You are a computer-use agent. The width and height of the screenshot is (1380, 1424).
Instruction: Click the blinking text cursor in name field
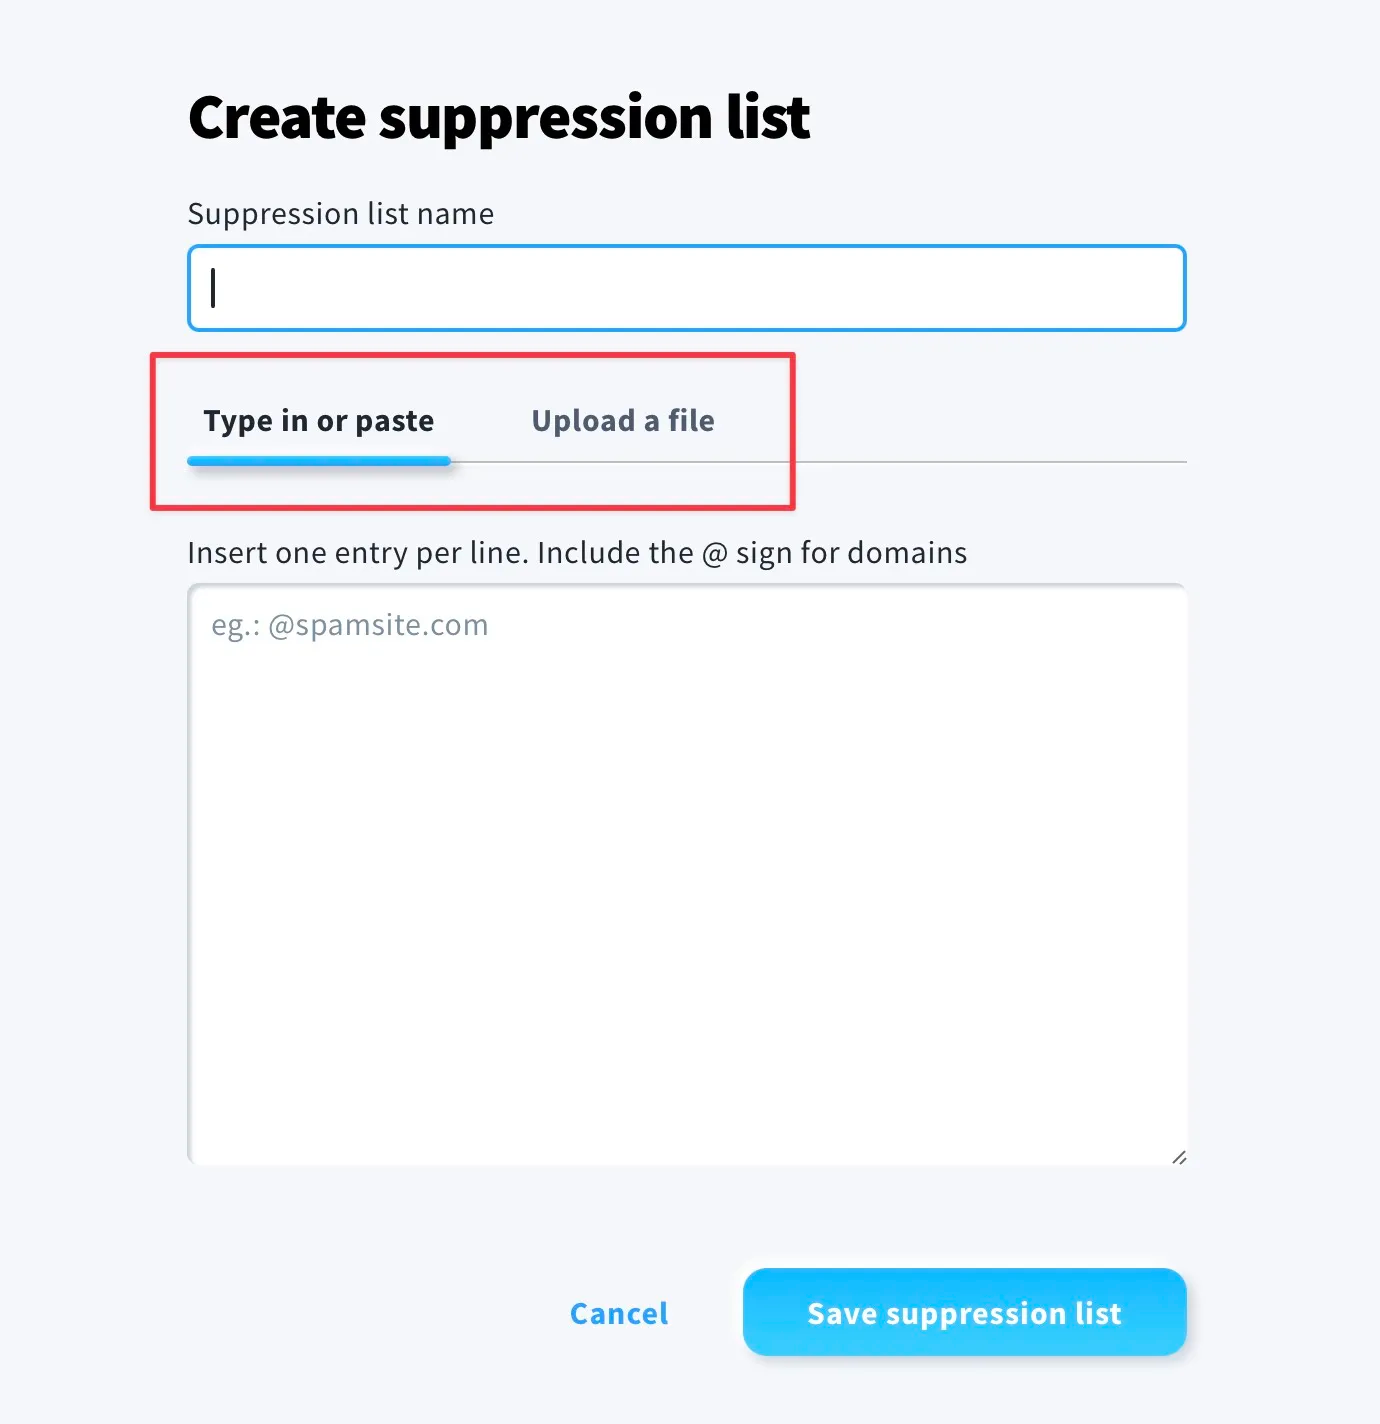(x=213, y=288)
